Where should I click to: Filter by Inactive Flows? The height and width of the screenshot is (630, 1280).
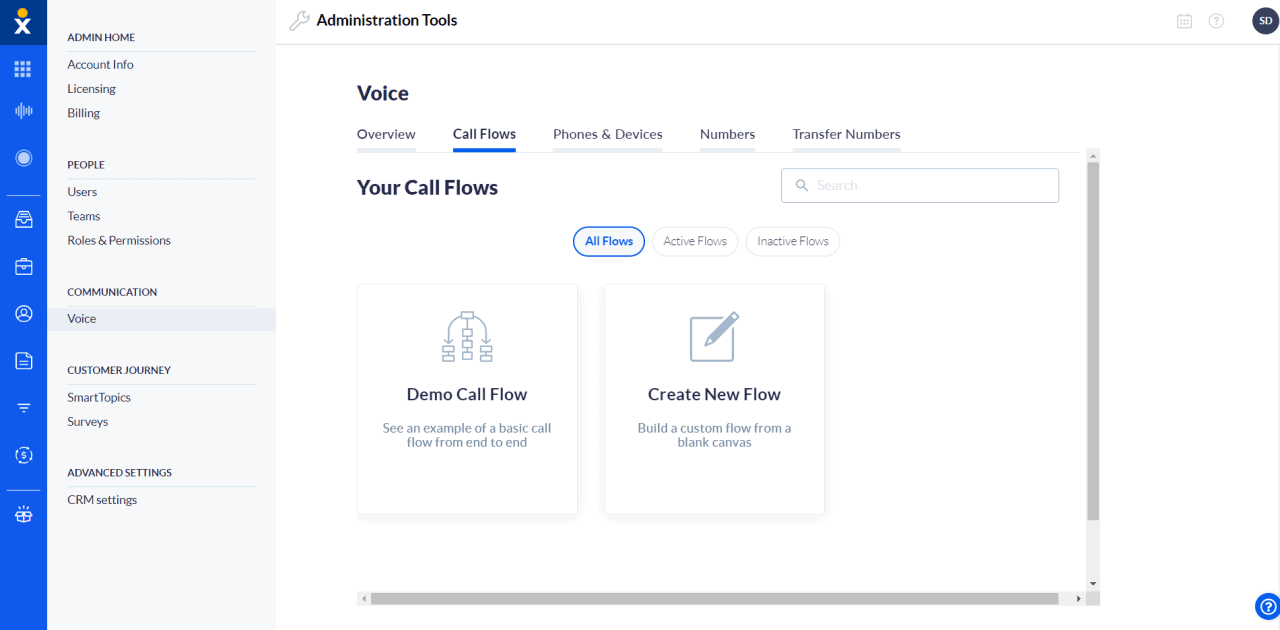click(x=792, y=241)
